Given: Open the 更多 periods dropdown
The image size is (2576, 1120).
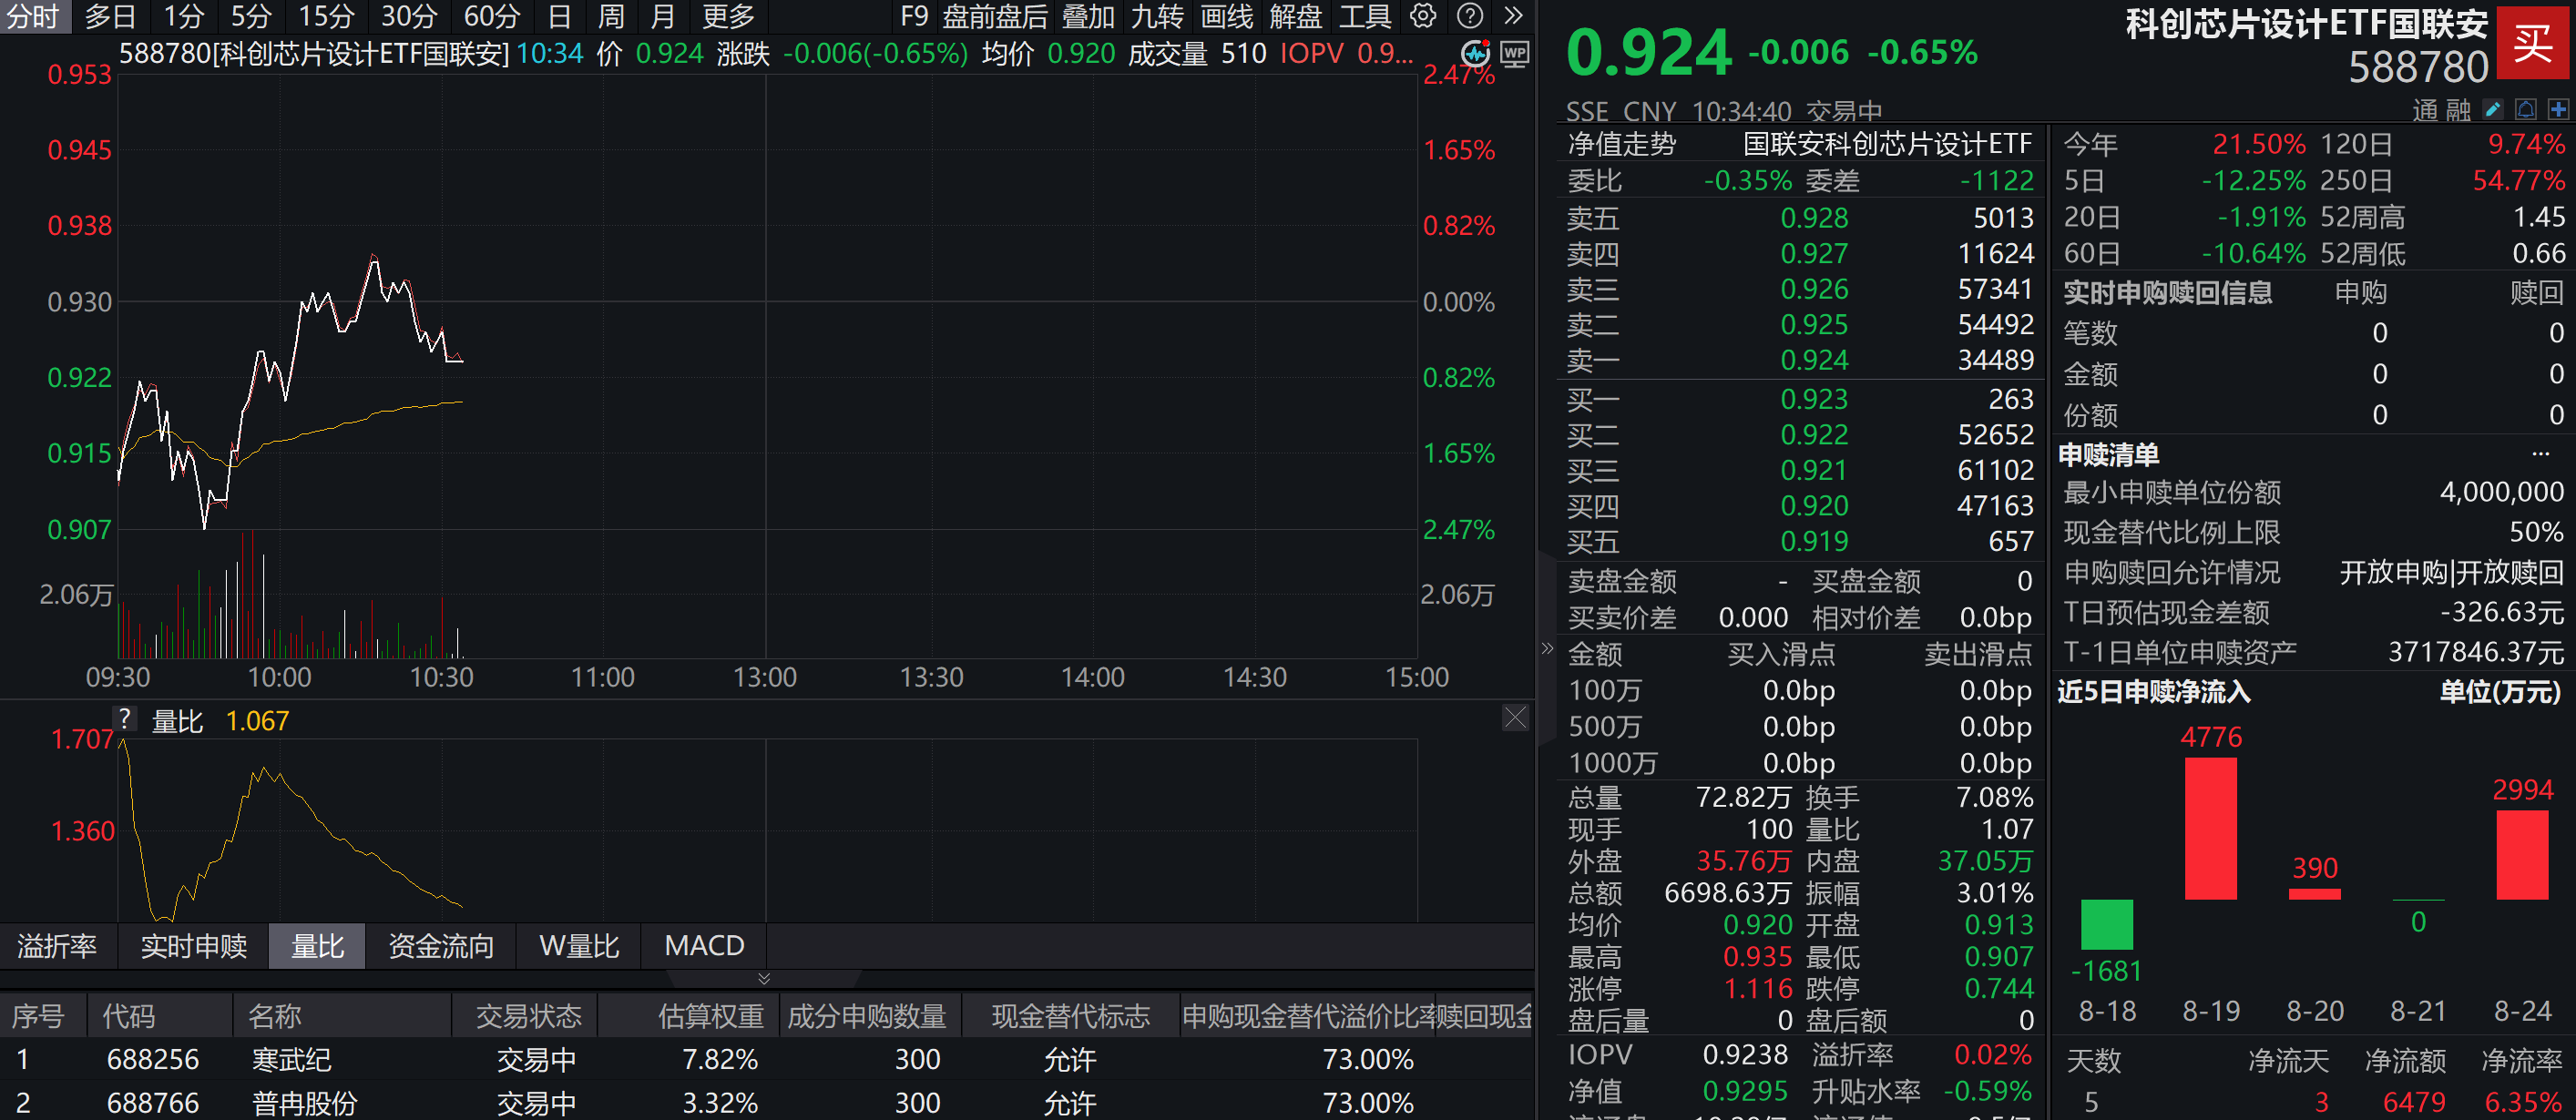Looking at the screenshot, I should point(727,16).
